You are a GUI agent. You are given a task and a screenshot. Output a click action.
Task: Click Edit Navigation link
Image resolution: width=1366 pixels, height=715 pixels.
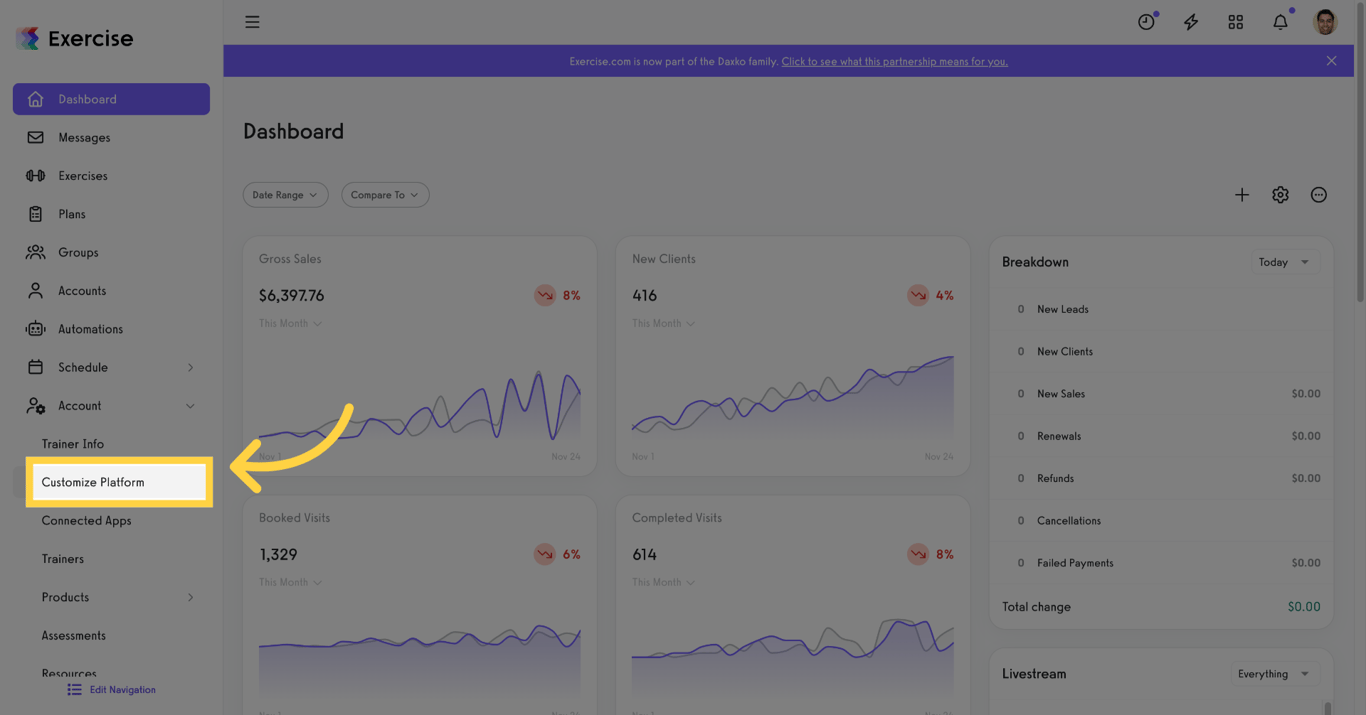[122, 690]
